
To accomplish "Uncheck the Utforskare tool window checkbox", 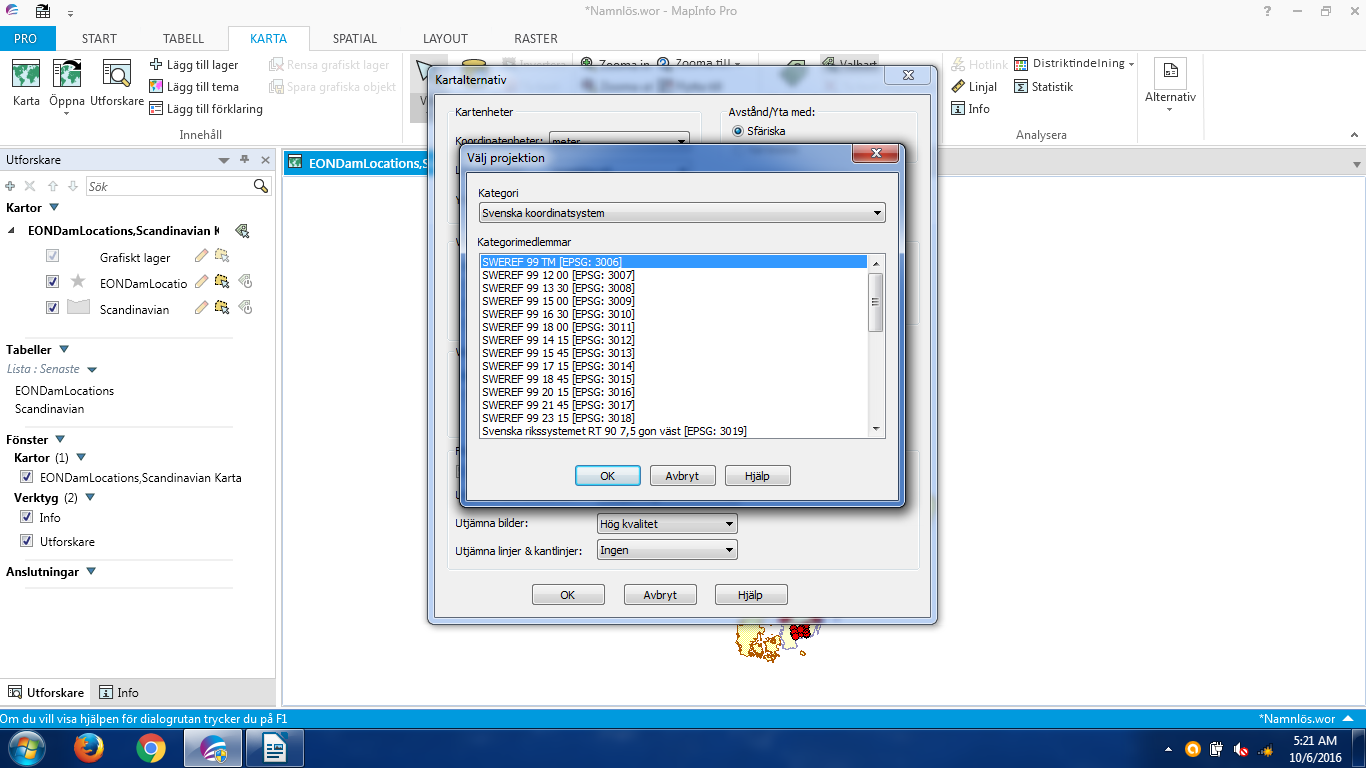I will (27, 541).
